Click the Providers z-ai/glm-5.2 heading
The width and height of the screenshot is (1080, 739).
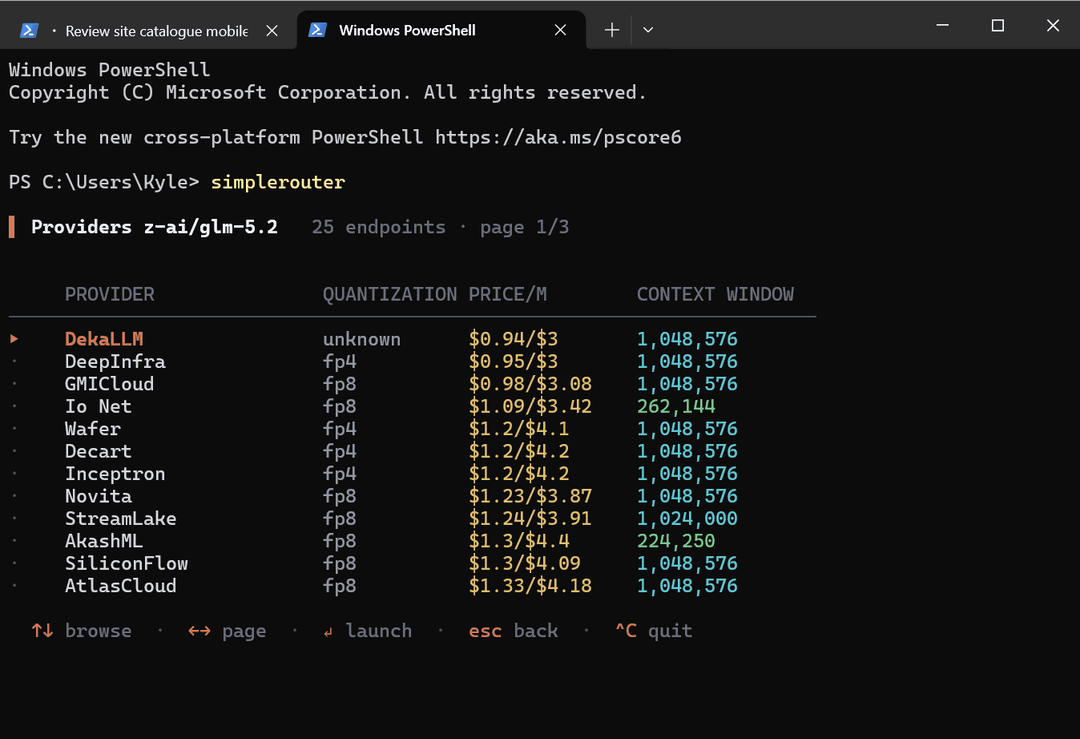tap(154, 227)
